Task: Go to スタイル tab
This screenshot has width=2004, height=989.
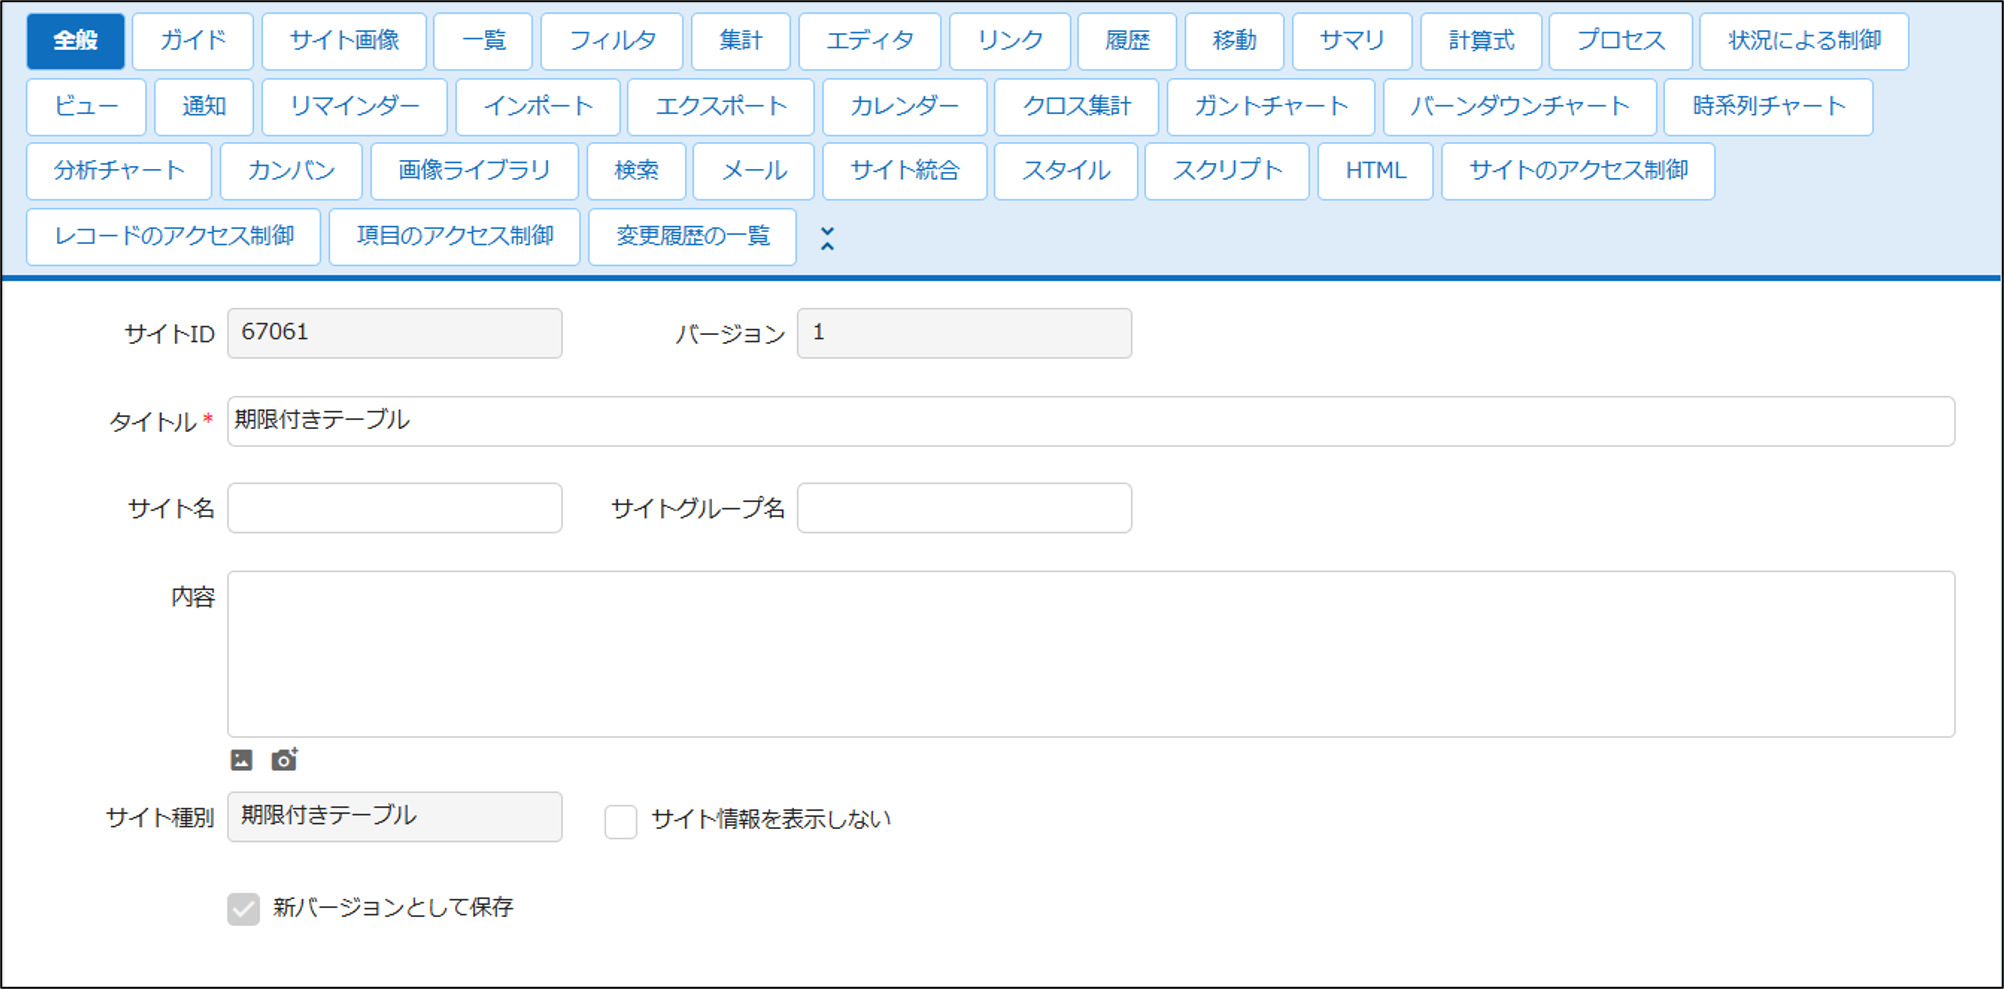Action: point(1066,172)
